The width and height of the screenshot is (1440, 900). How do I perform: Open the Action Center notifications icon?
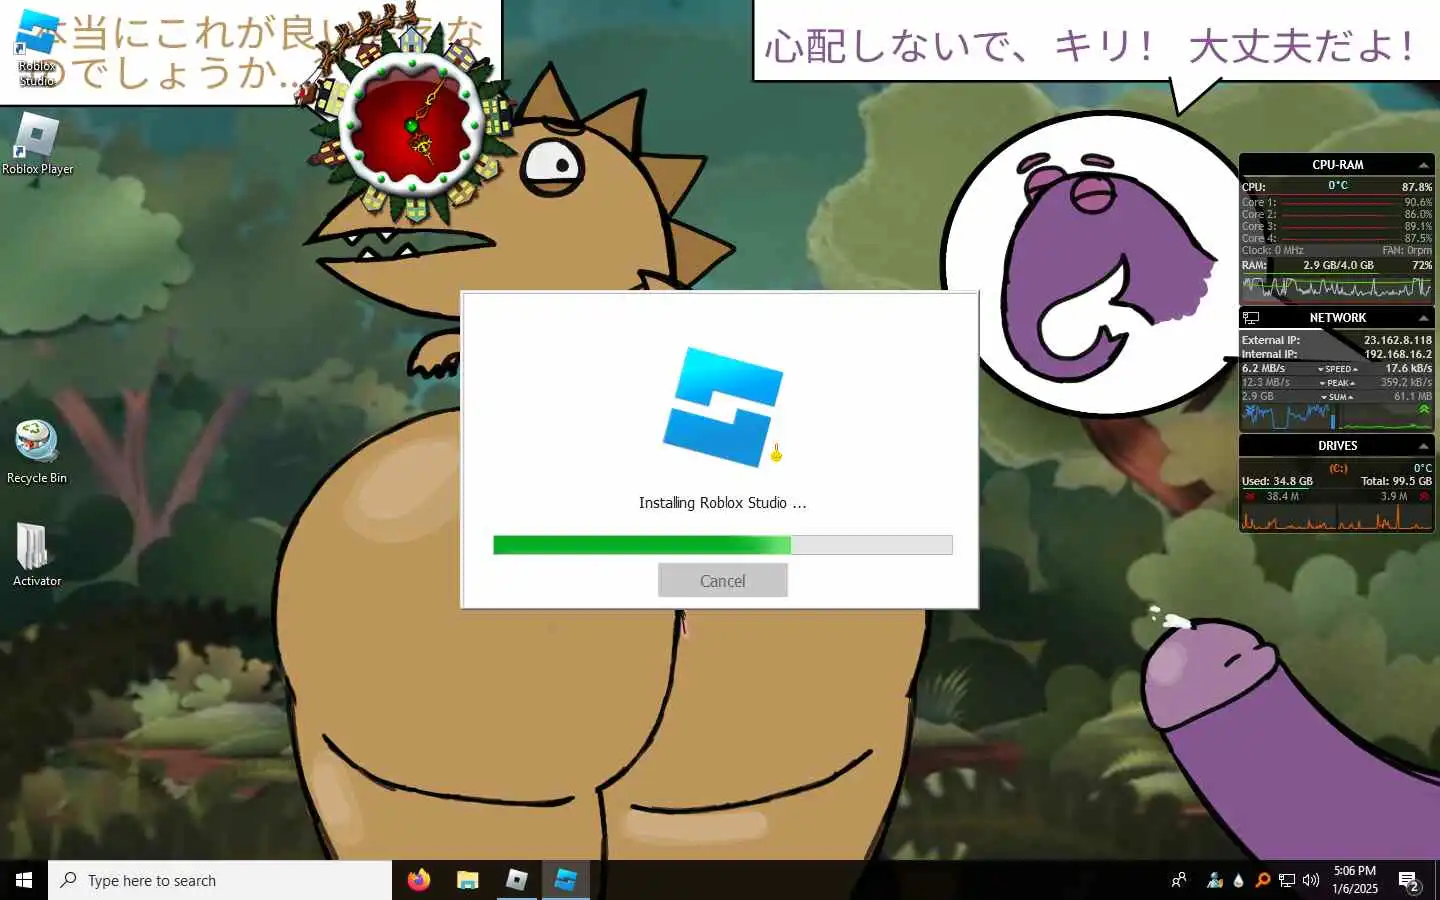1409,881
